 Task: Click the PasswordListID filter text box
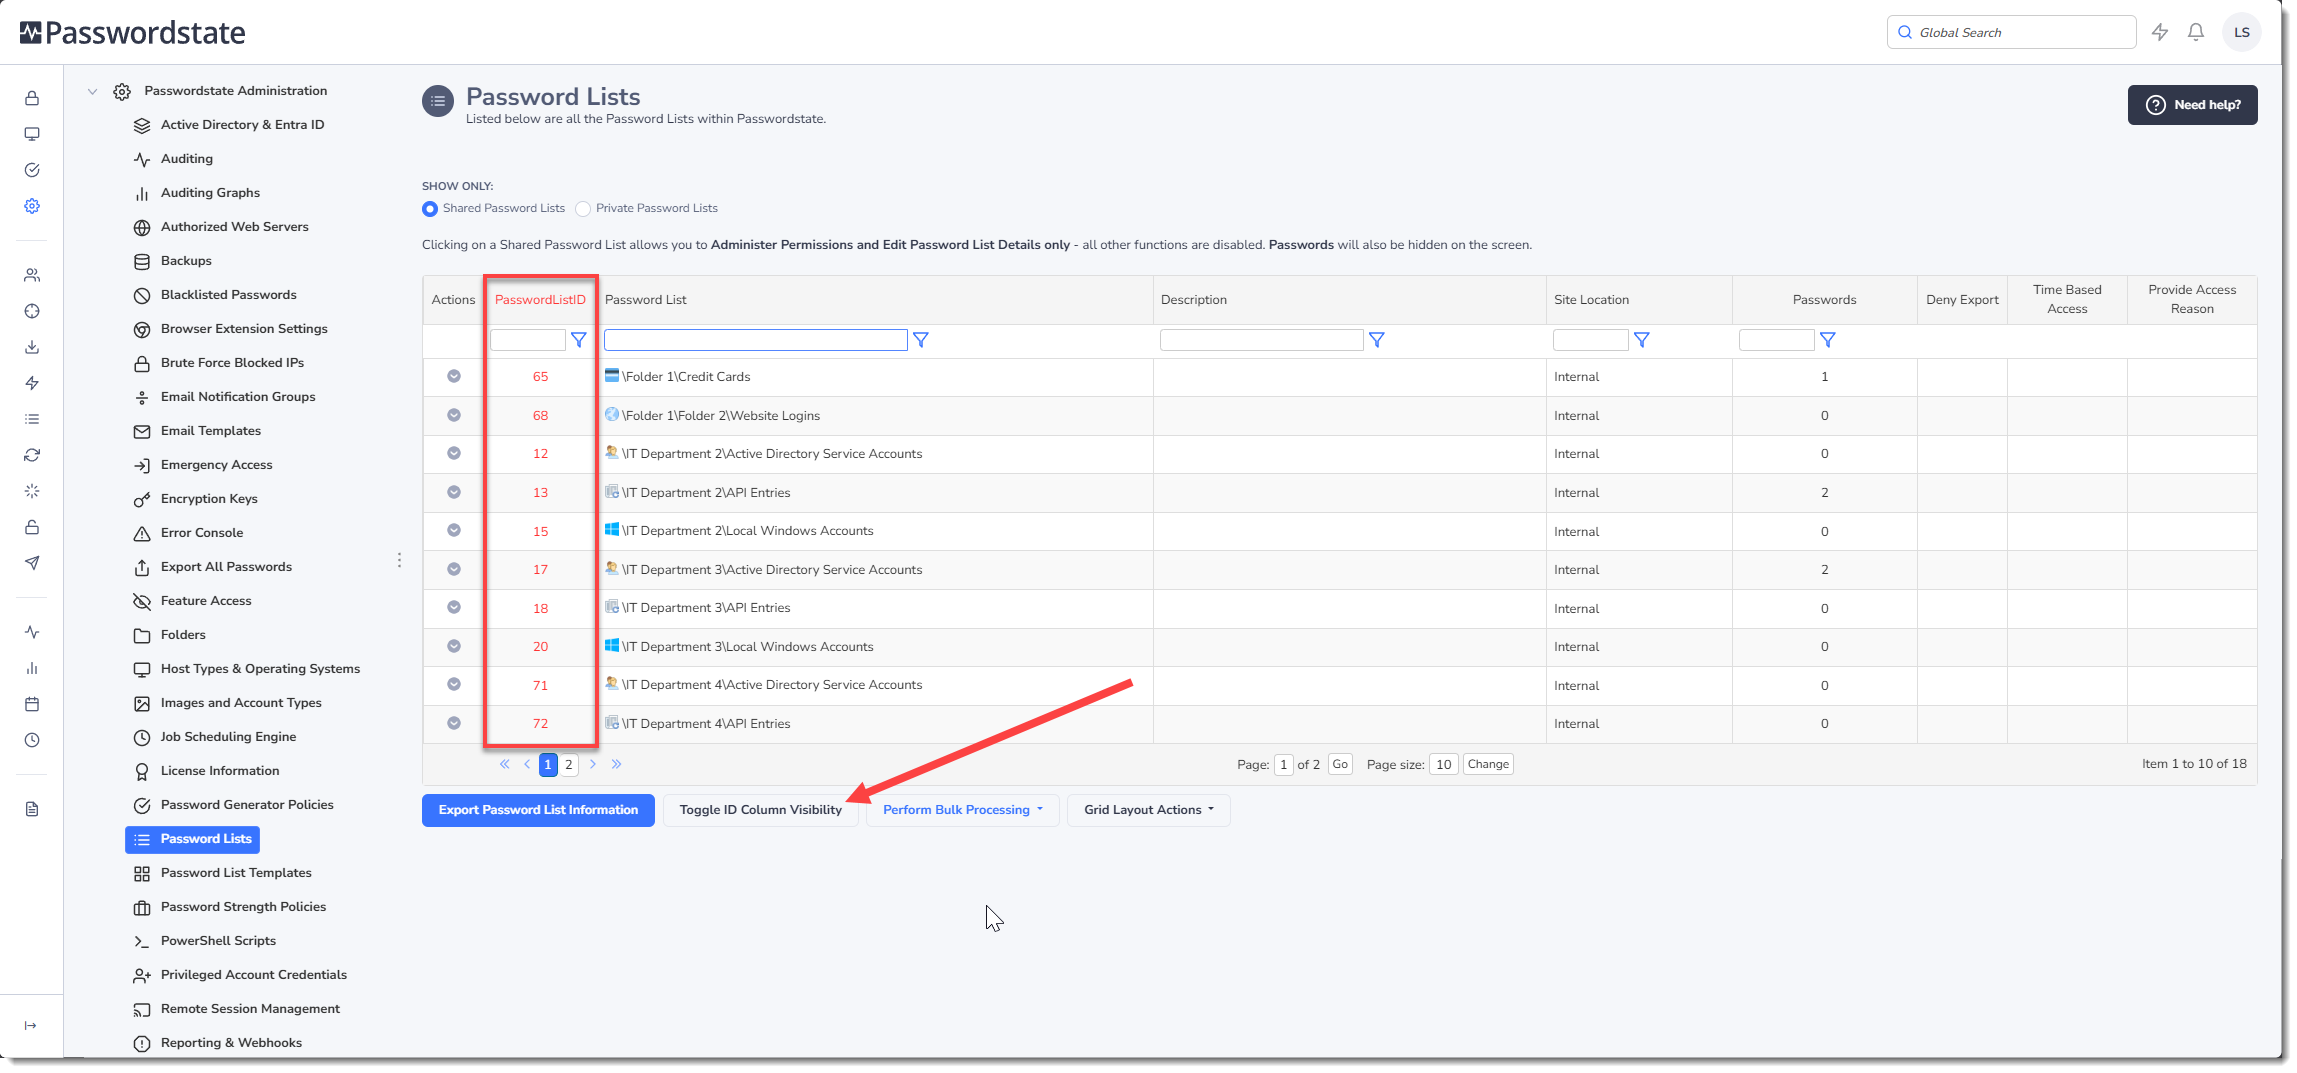528,340
